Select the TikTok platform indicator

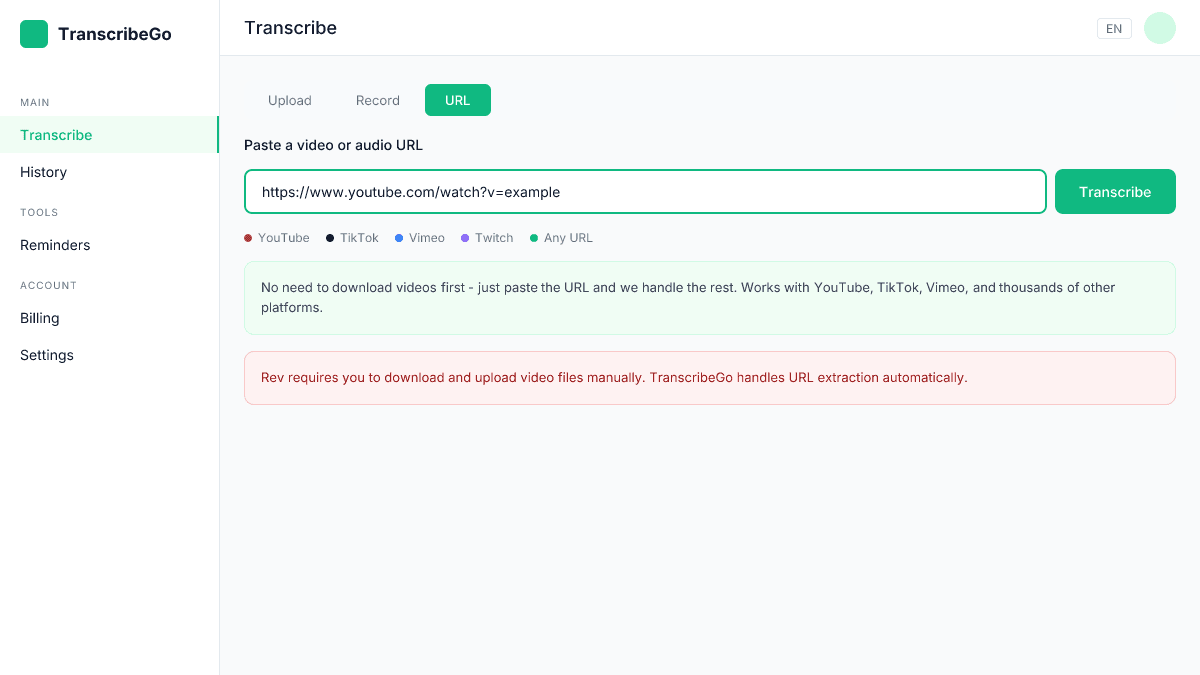351,238
